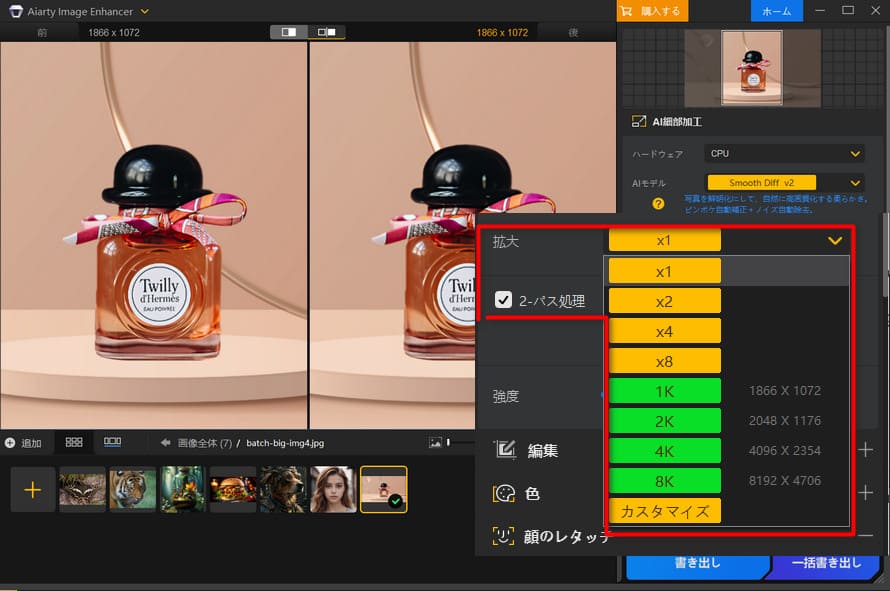The width and height of the screenshot is (890, 591).
Task: Click the image size icon near the zoom slider
Action: 435,442
